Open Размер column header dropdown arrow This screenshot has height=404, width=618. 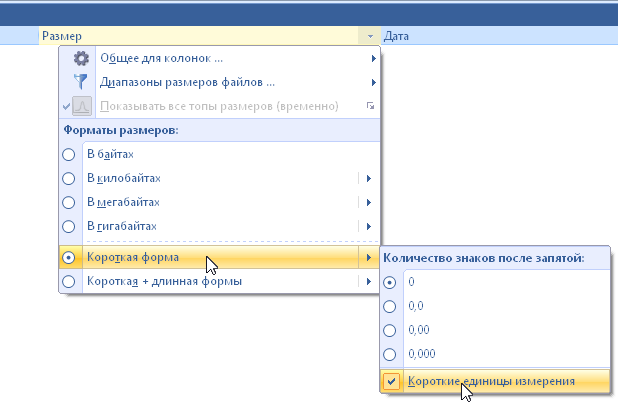(x=370, y=36)
